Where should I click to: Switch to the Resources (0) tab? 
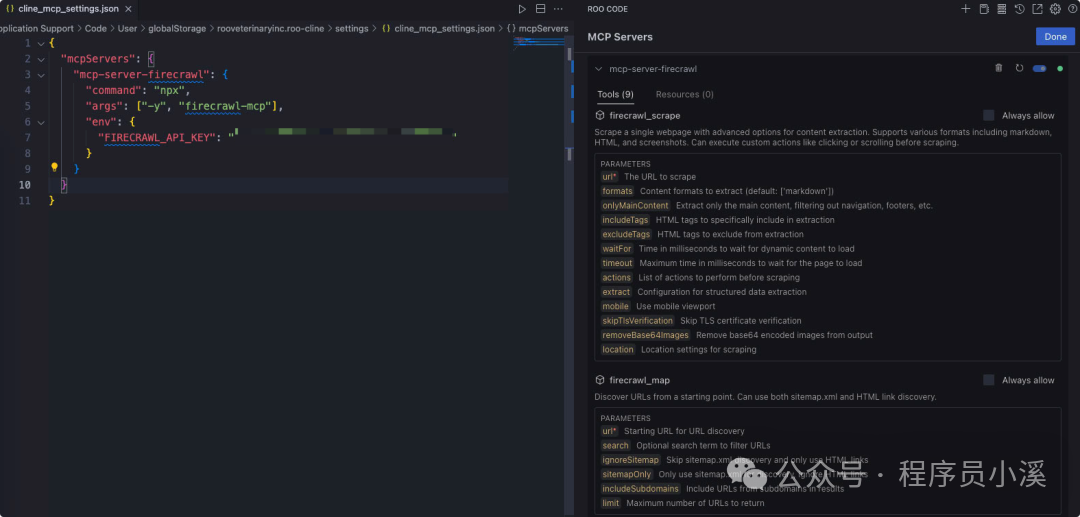pyautogui.click(x=684, y=94)
